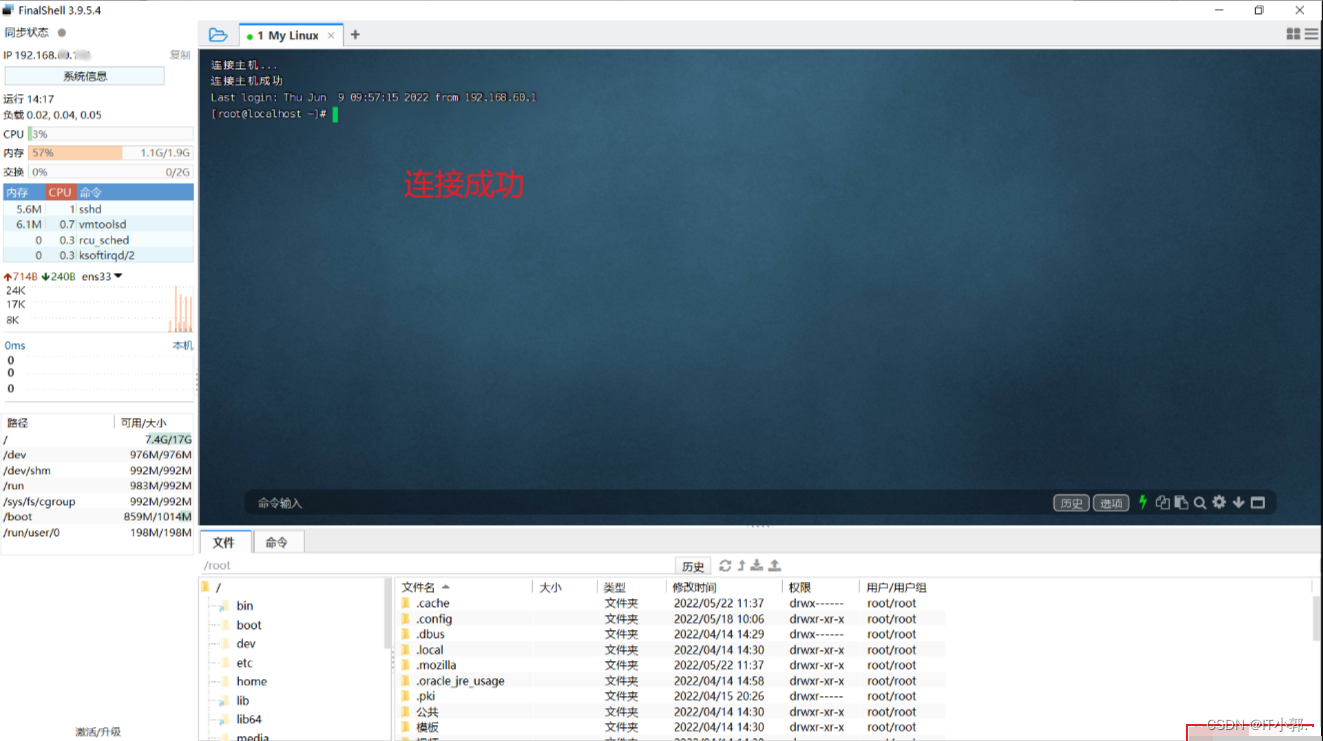Click the 系统信息 button
This screenshot has width=1323, height=741.
pos(85,76)
